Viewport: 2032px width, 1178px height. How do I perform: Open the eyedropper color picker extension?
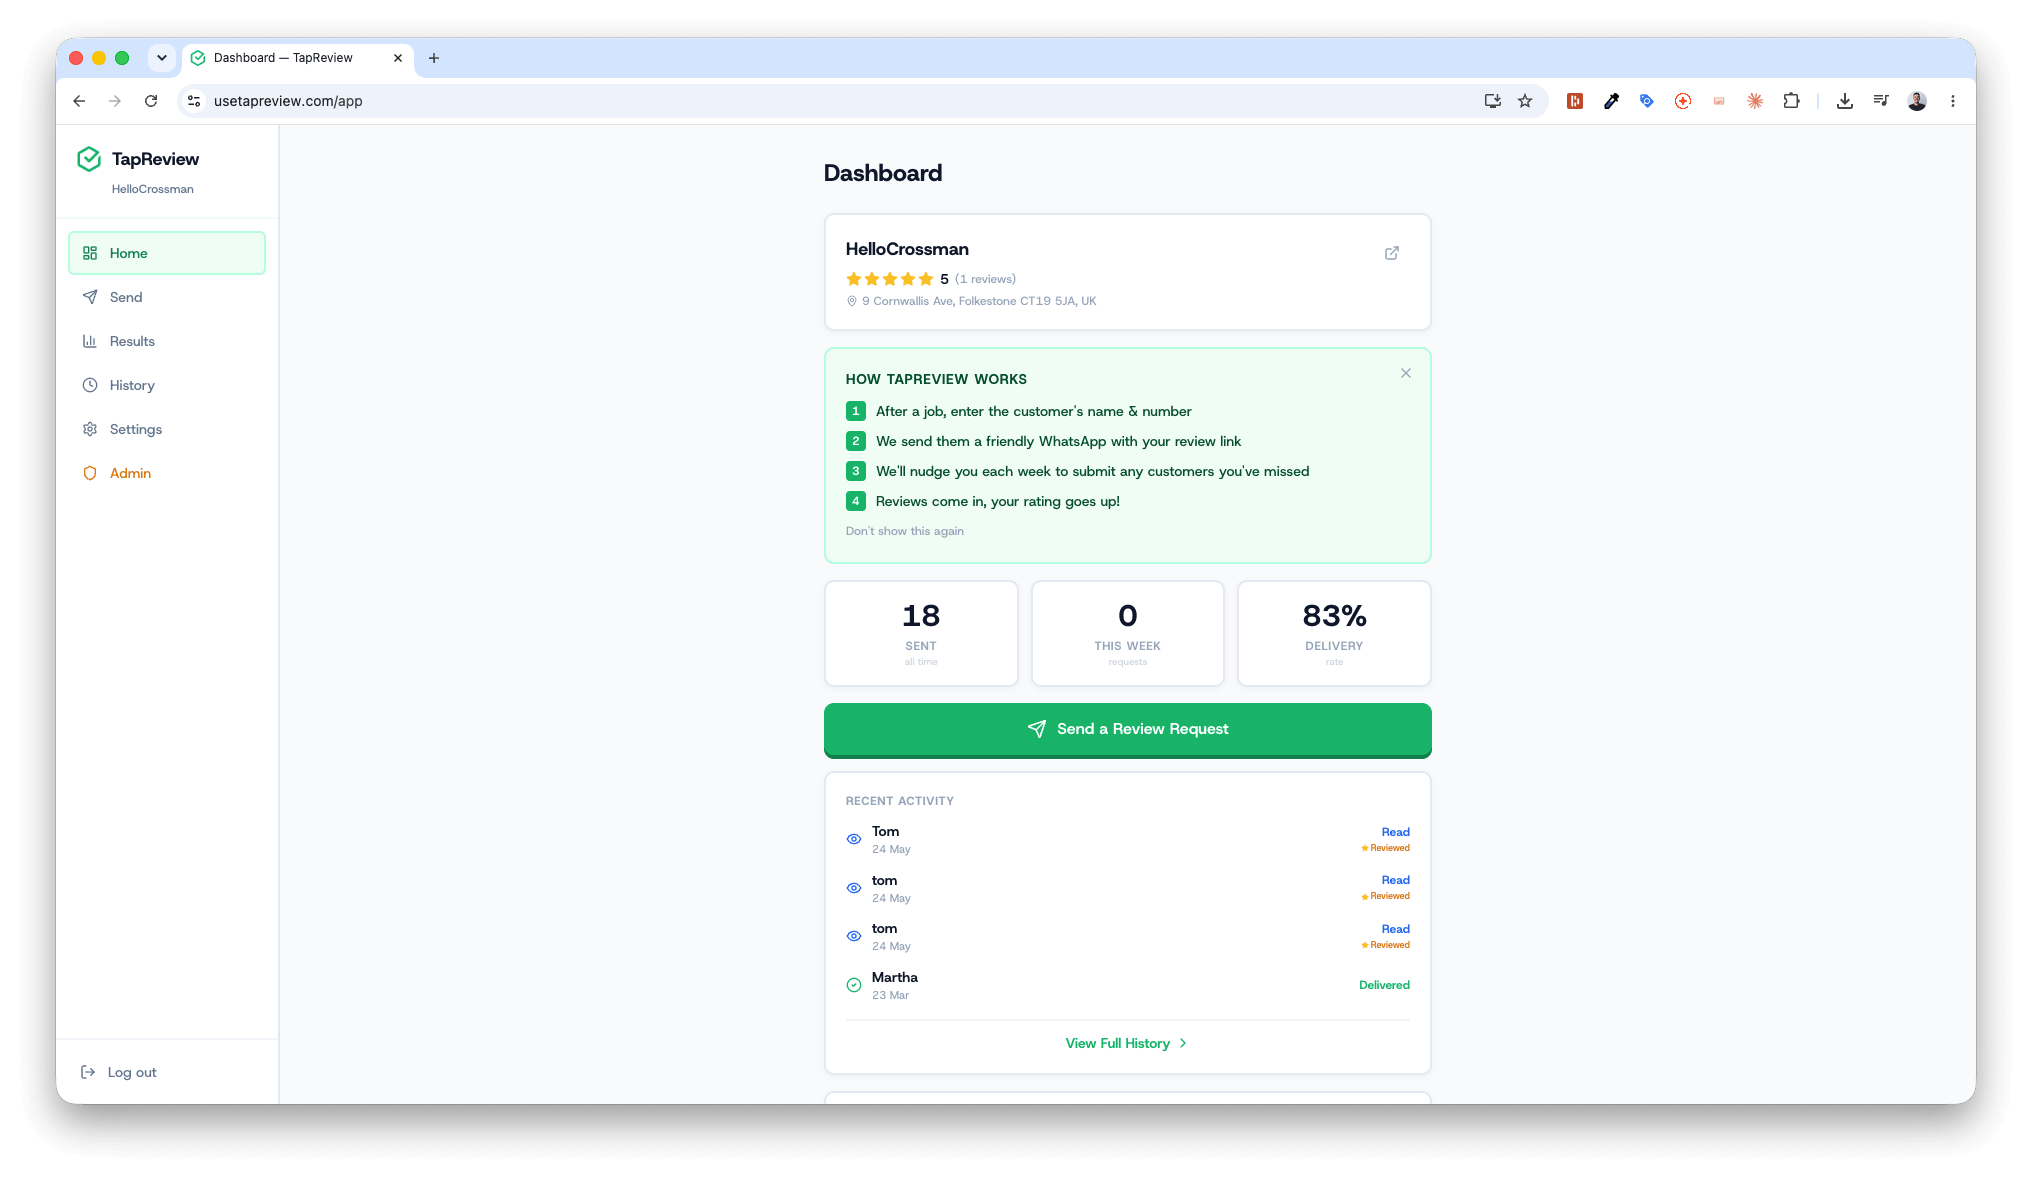click(x=1611, y=101)
